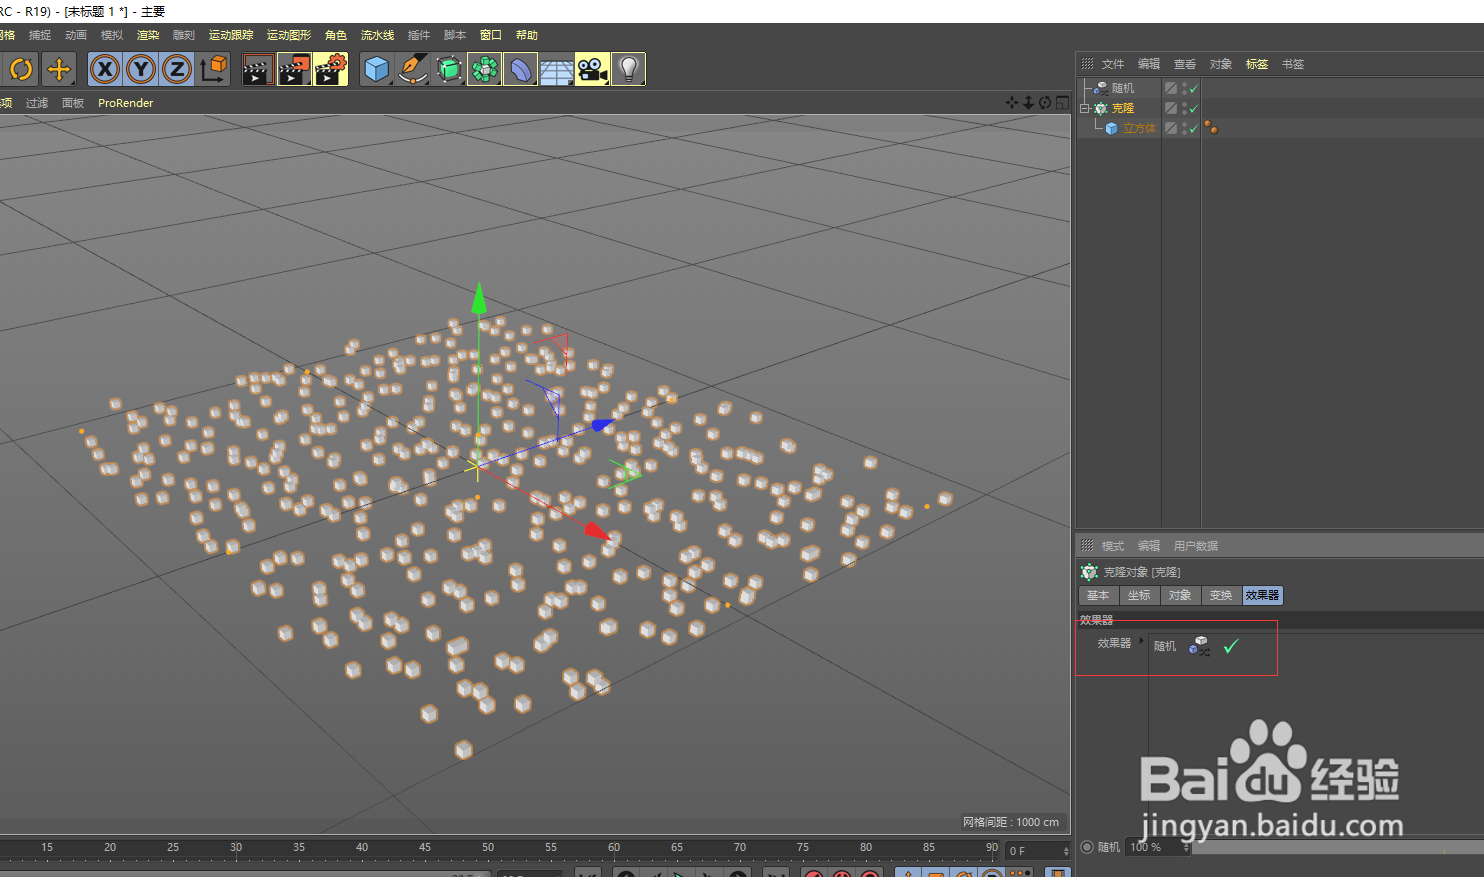1484x877 pixels.
Task: Toggle Z axis lock
Action: pos(177,69)
